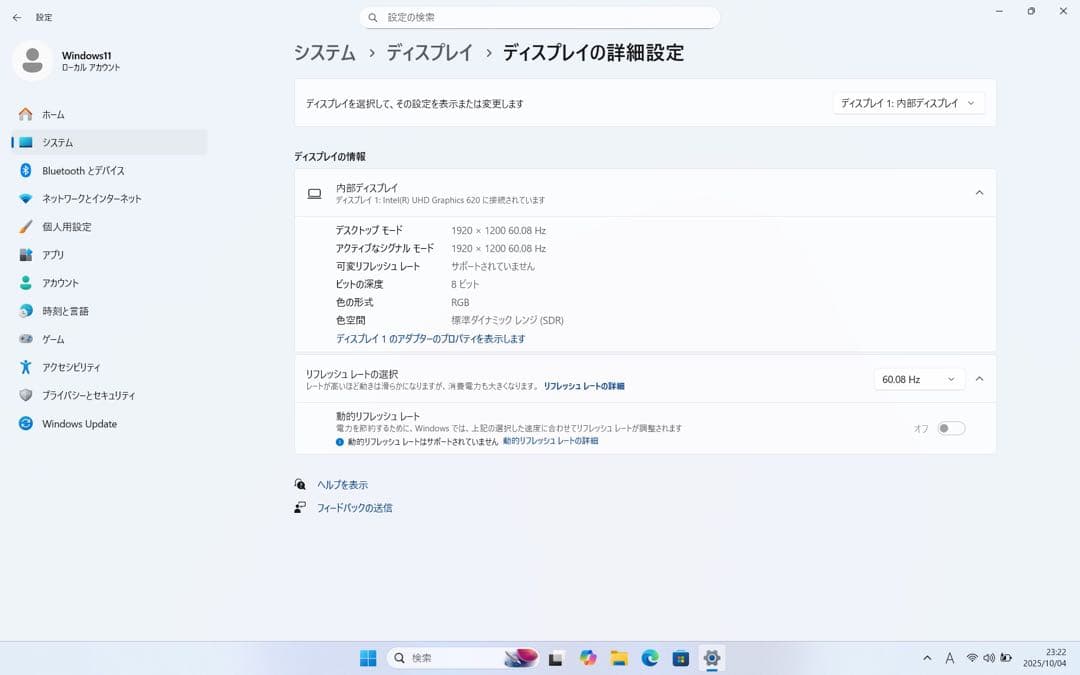
Task: Open the ディスプレイ 1: 内部ディスプレイ selector
Action: [907, 102]
